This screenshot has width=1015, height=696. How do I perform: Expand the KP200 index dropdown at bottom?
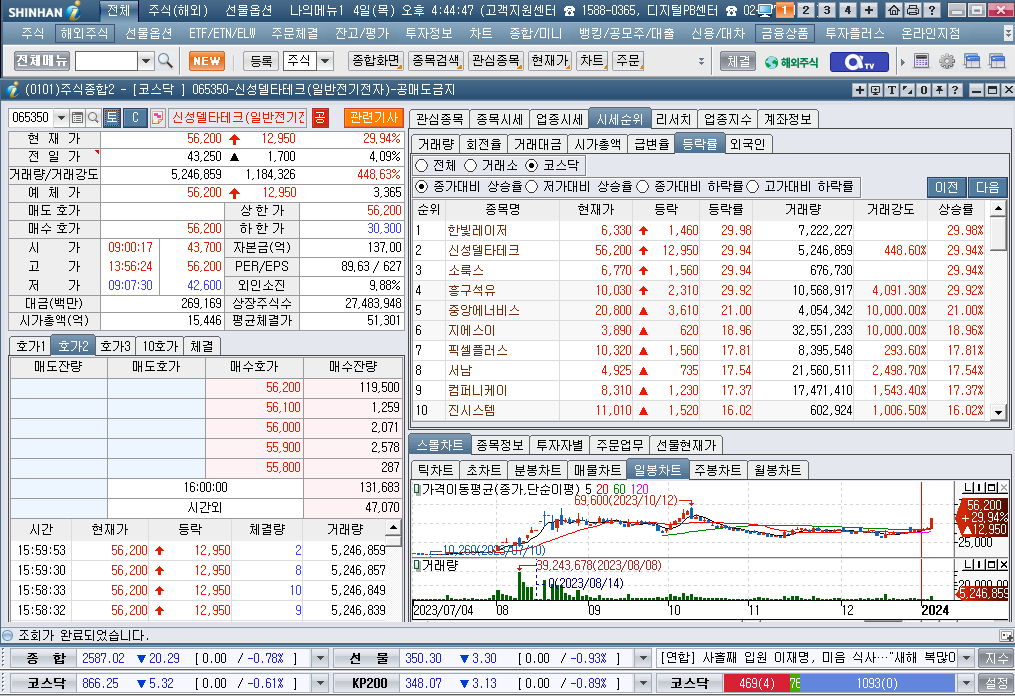click(643, 682)
